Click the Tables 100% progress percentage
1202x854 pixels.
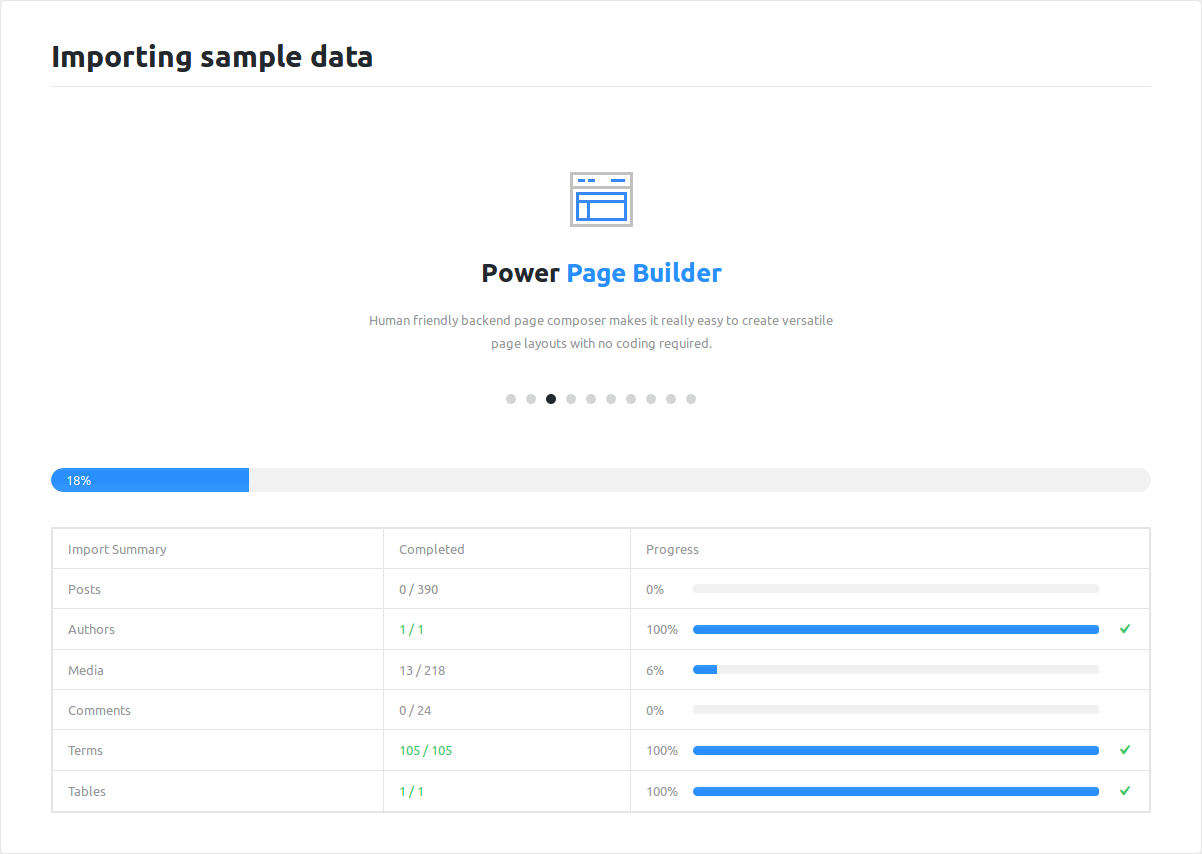coord(662,791)
